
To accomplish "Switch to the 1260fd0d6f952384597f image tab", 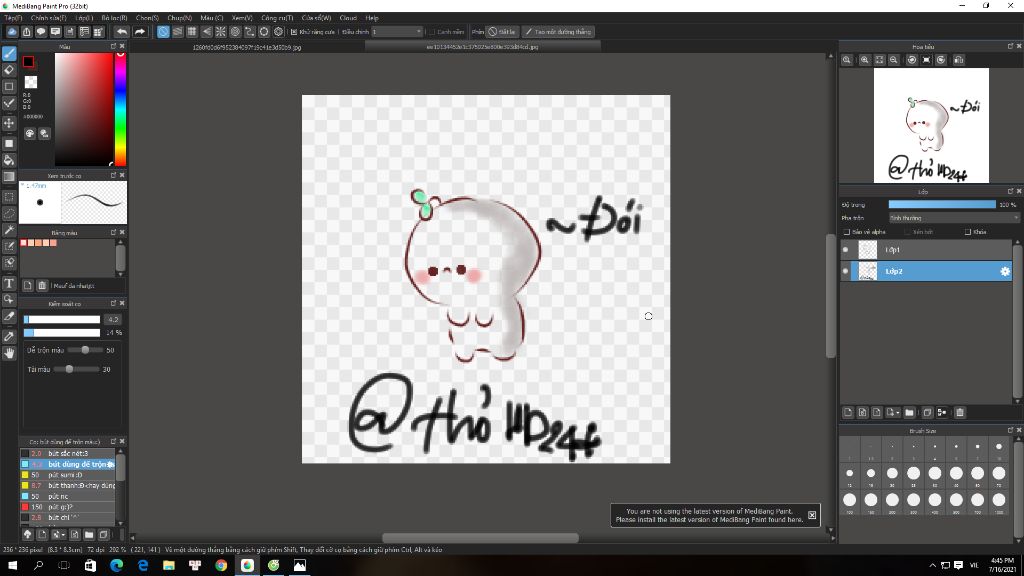I will [x=247, y=47].
